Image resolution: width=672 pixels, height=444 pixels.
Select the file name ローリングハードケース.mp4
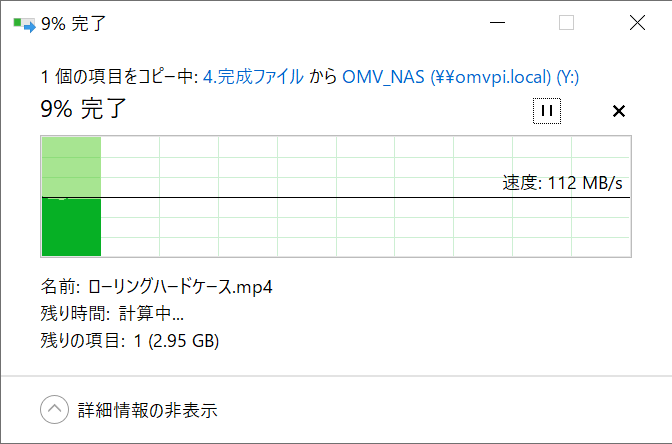tap(180, 287)
